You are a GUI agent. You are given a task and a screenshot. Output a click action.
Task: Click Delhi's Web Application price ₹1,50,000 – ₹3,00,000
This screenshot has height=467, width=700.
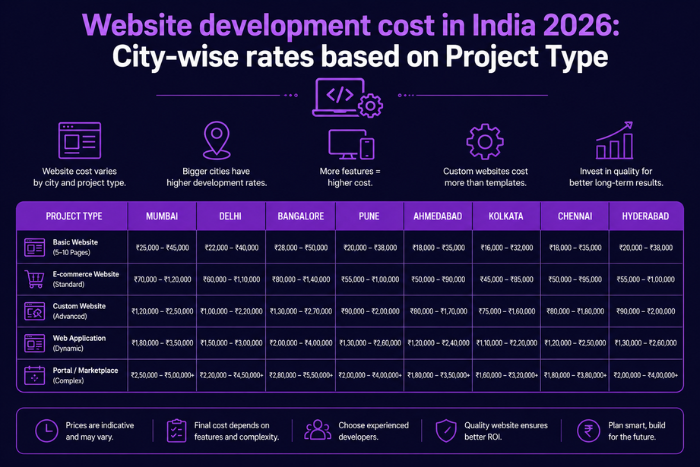pos(231,343)
